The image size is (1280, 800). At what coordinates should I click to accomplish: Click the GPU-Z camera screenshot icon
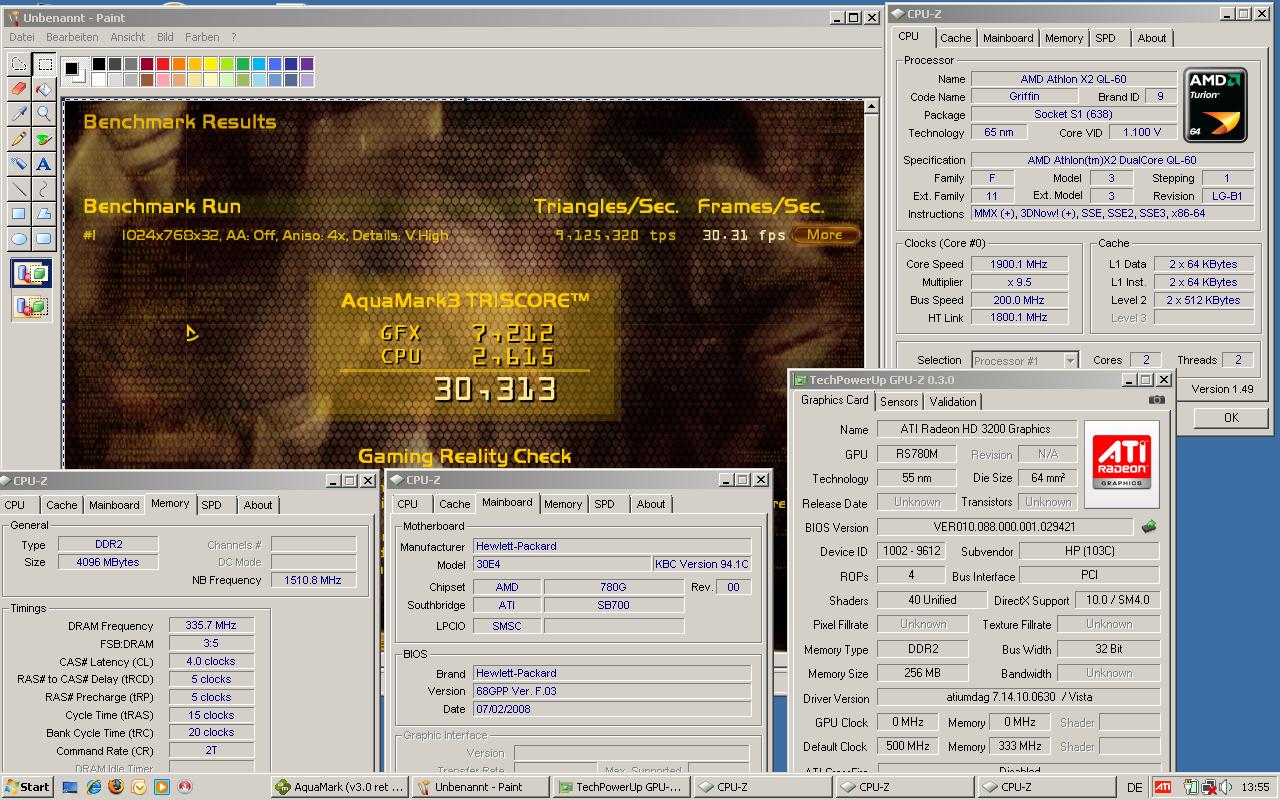coord(1156,400)
